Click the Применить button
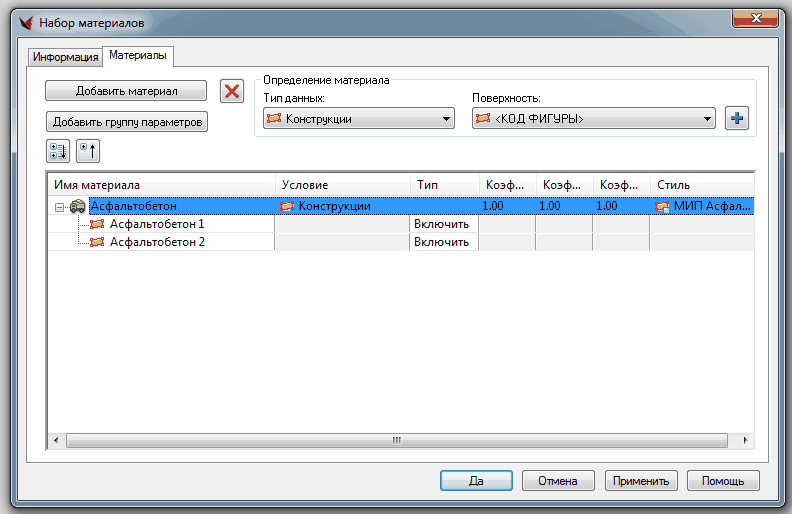Viewport: 792px width, 514px height. 642,481
